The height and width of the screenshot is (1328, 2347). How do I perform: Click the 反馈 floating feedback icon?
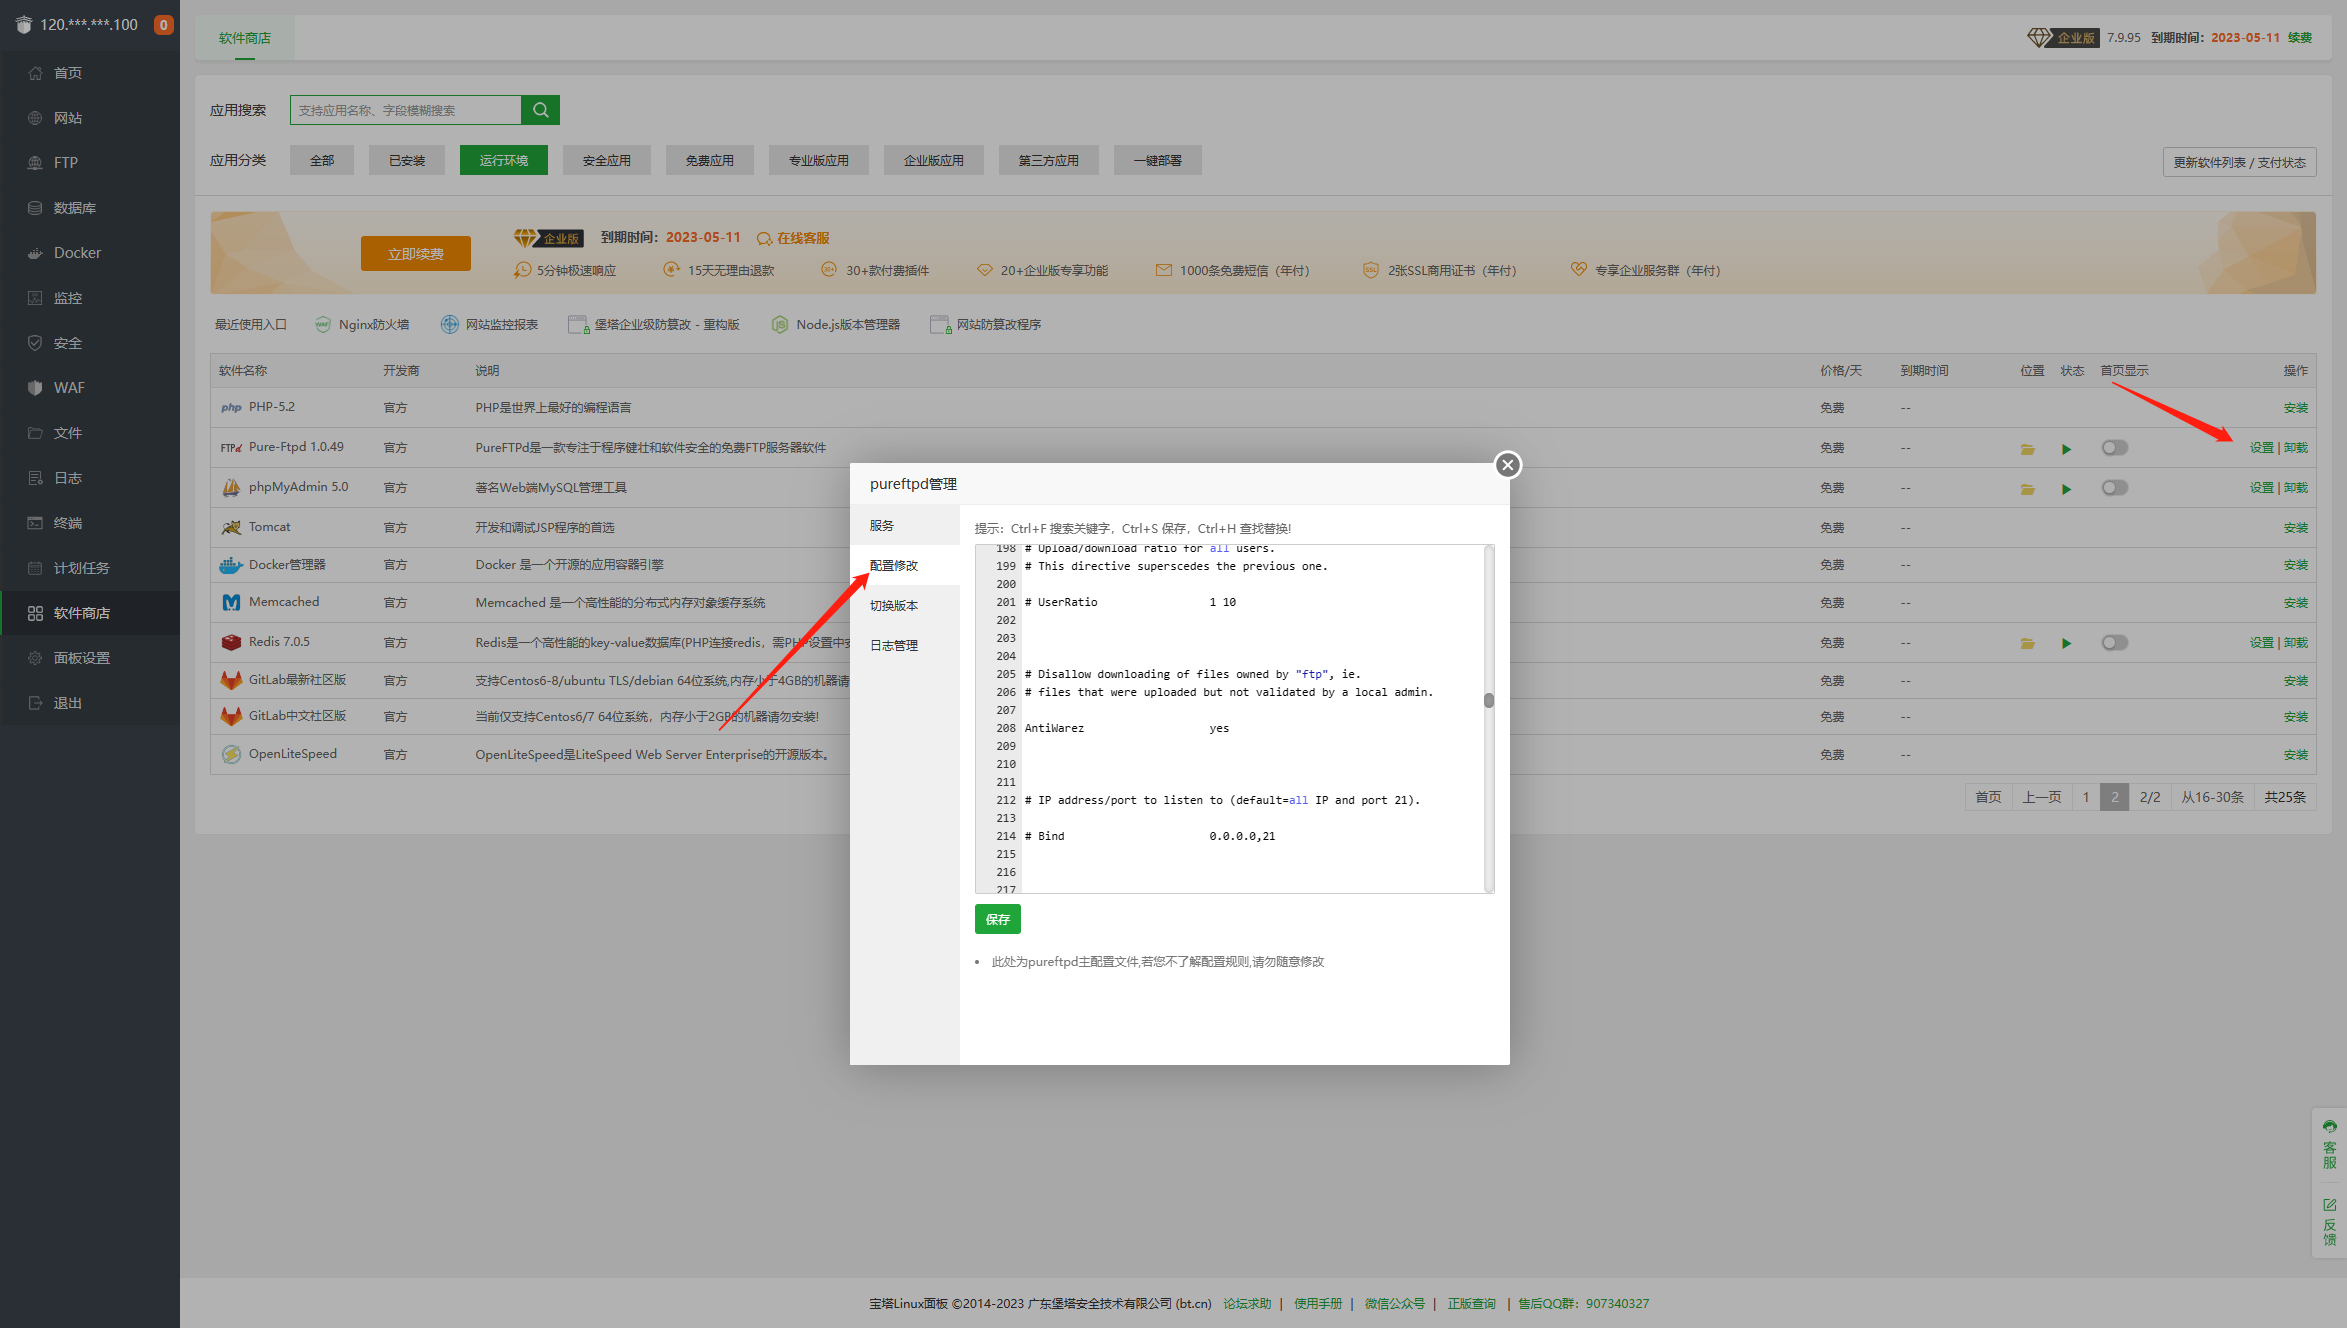pos(2330,1221)
